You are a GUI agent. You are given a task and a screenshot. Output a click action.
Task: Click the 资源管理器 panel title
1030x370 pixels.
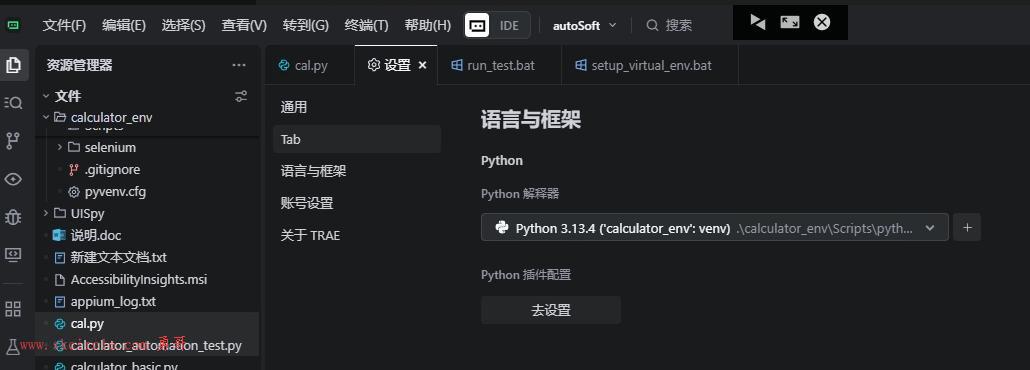79,65
